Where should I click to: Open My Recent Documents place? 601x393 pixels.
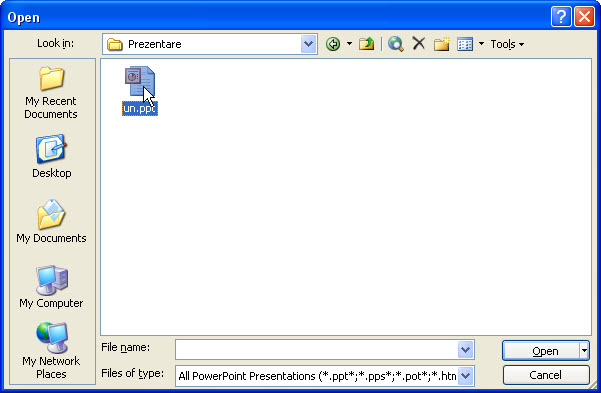point(51,93)
